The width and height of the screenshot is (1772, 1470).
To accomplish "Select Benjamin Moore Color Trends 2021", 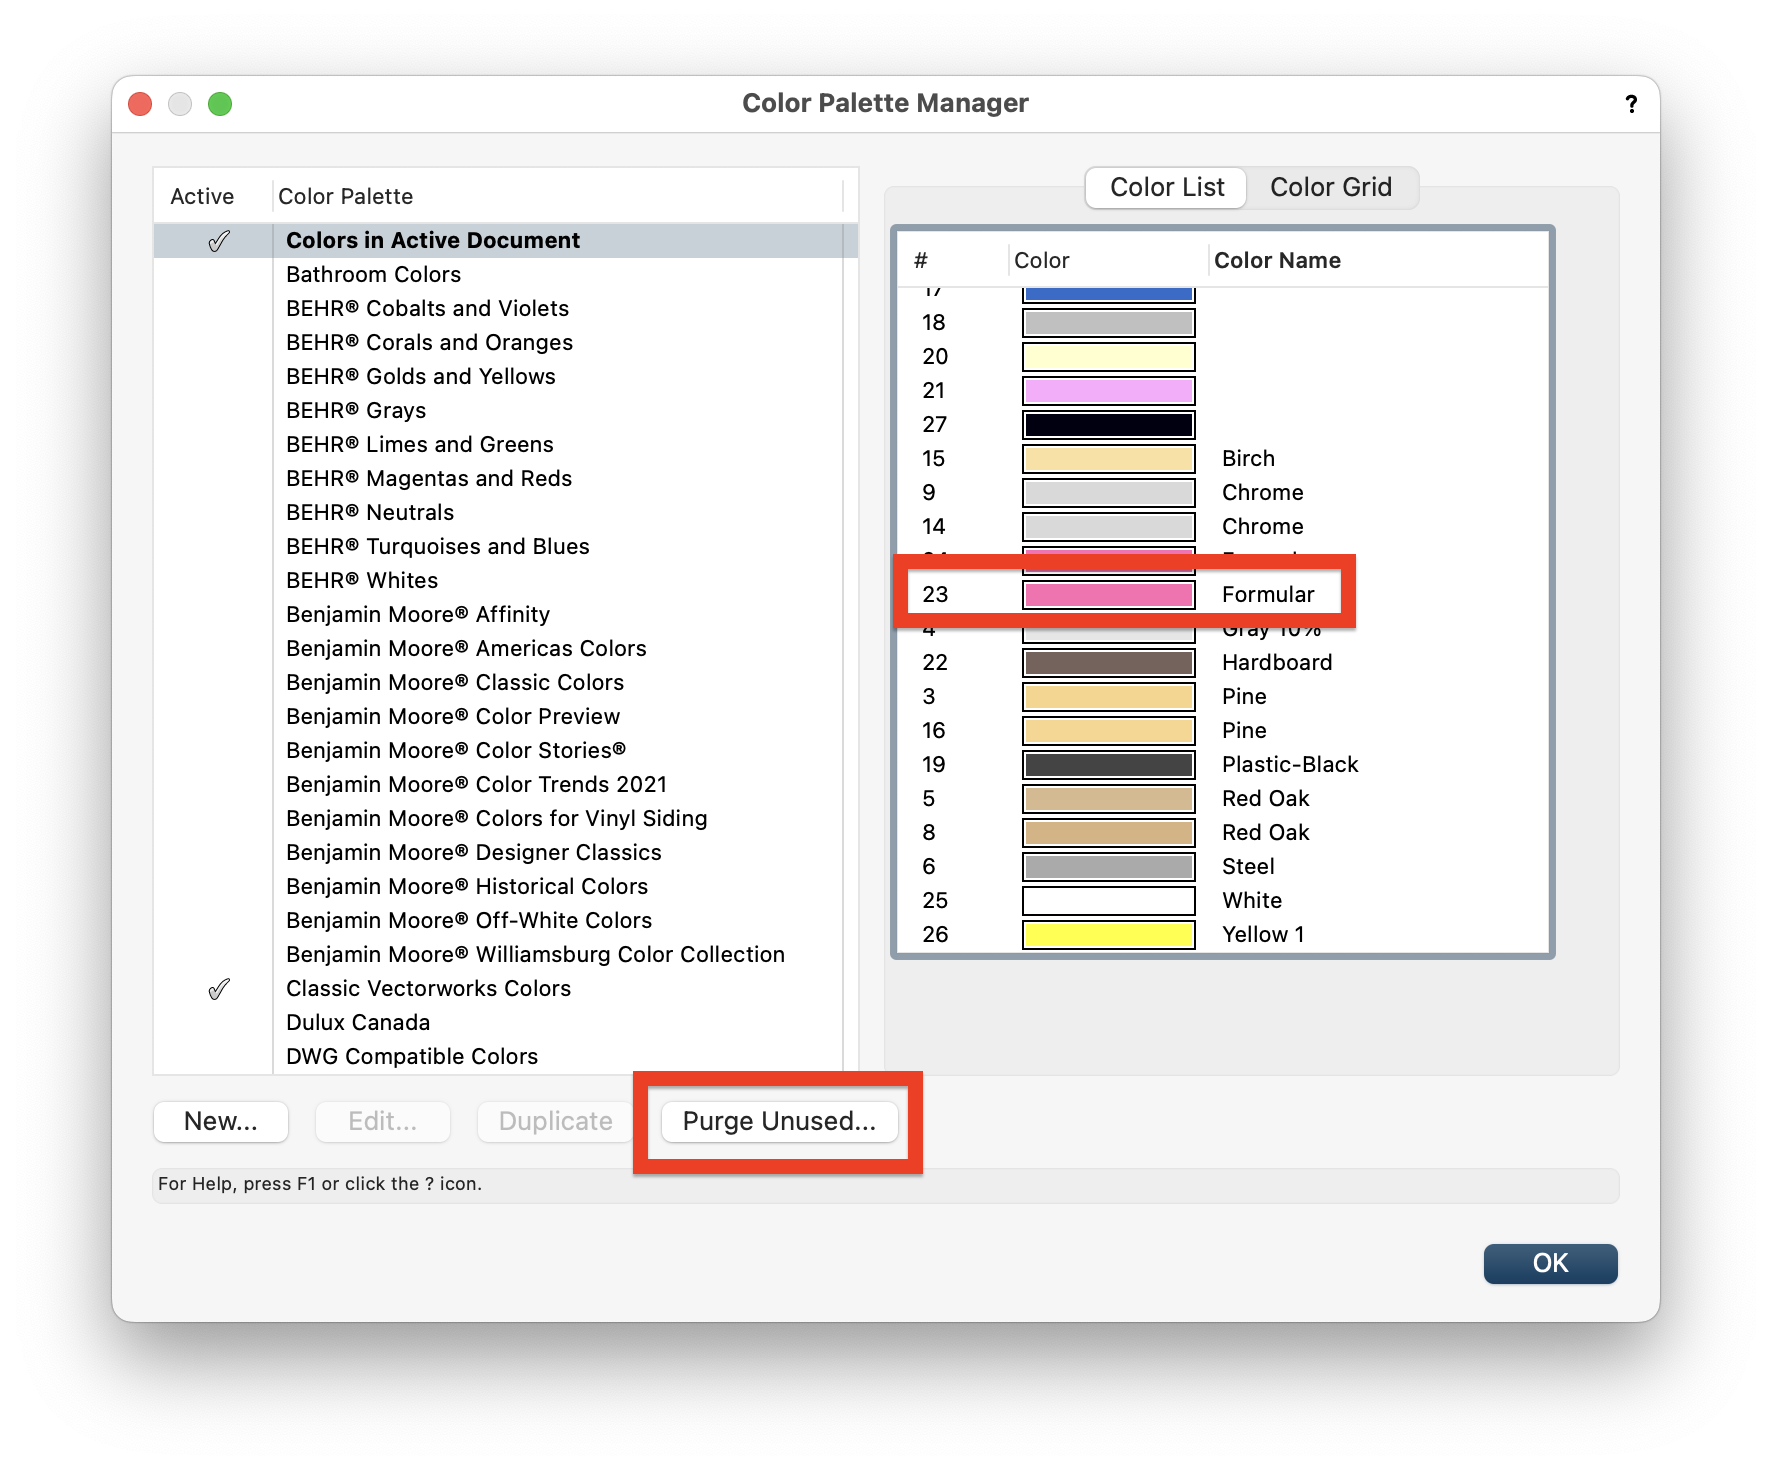I will [477, 784].
